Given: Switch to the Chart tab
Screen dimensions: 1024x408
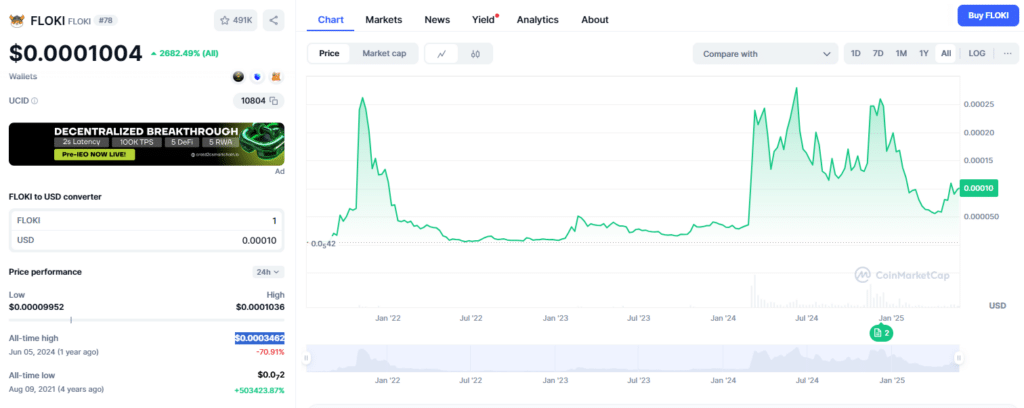Looking at the screenshot, I should tap(330, 20).
